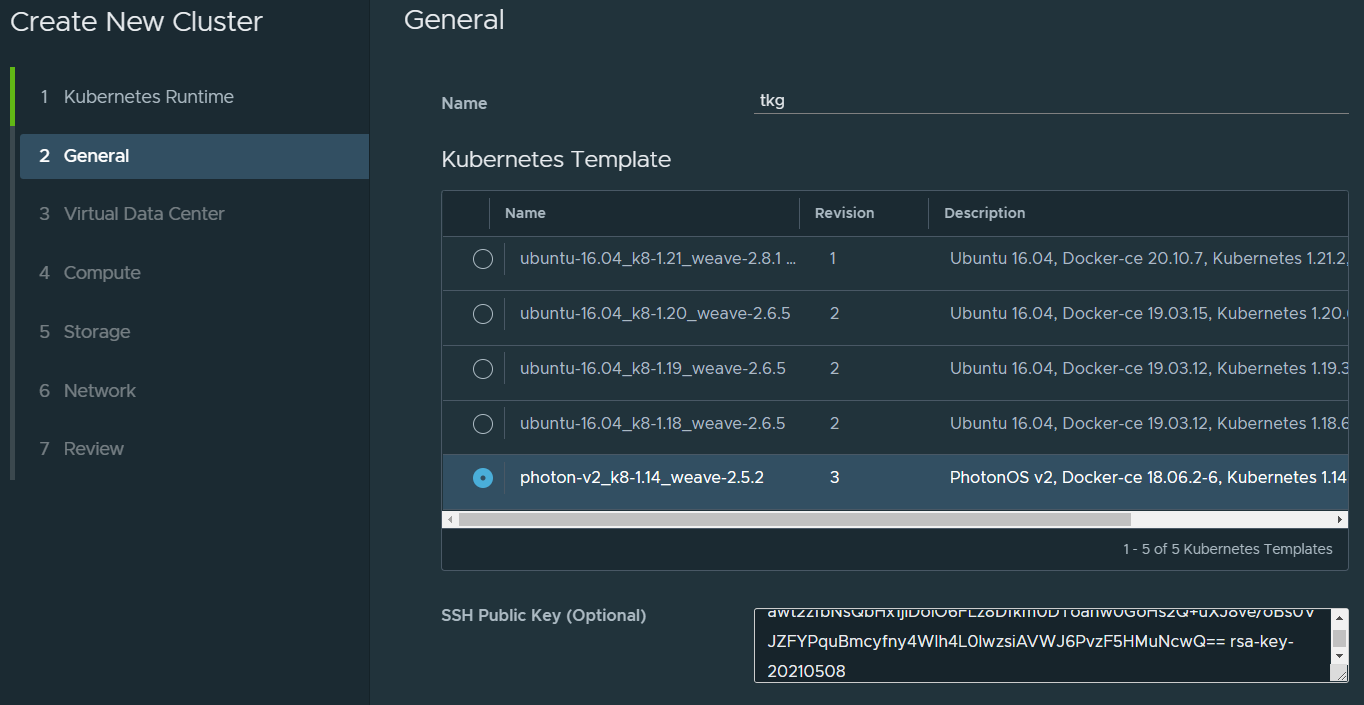Click the Revision column header

[844, 213]
